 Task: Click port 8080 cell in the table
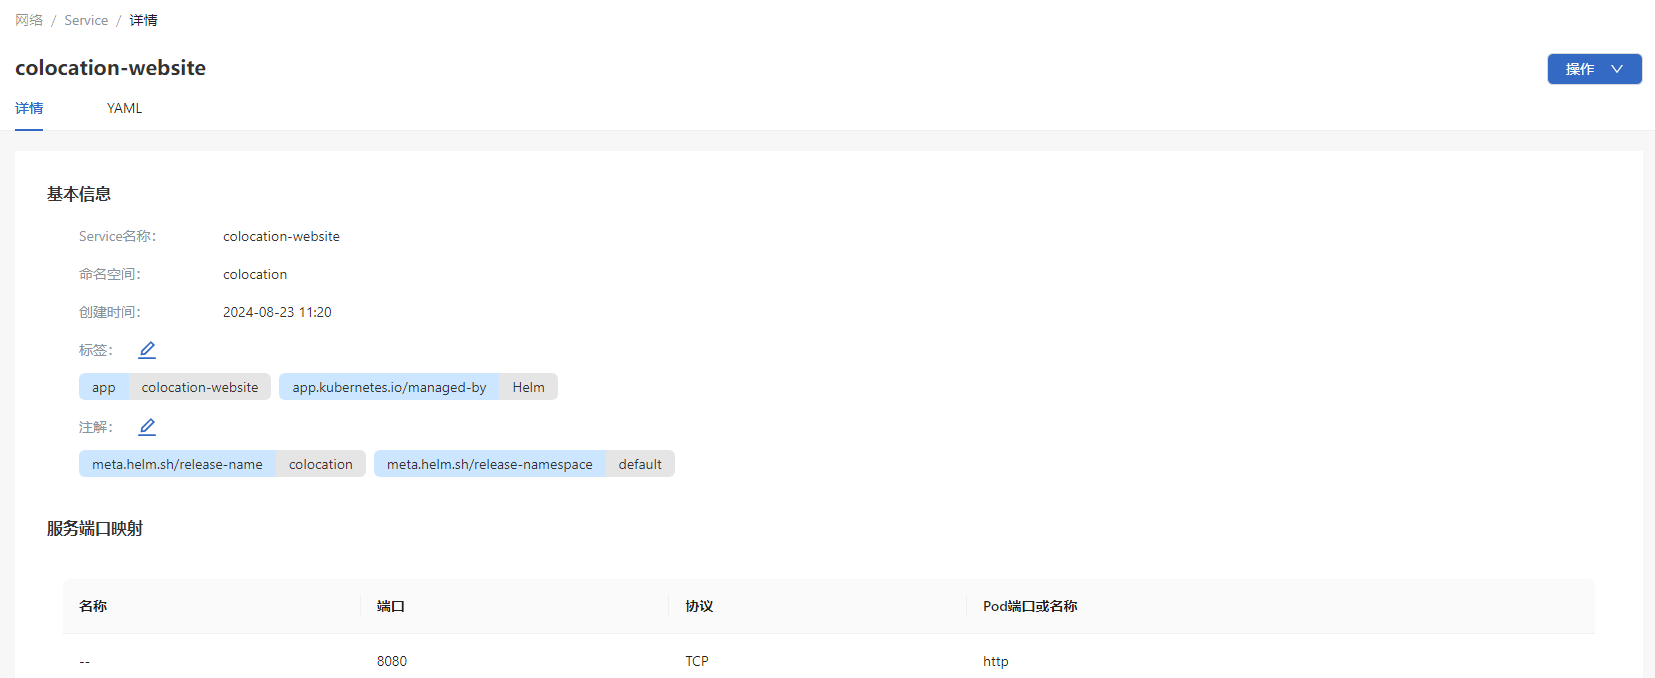pos(392,661)
